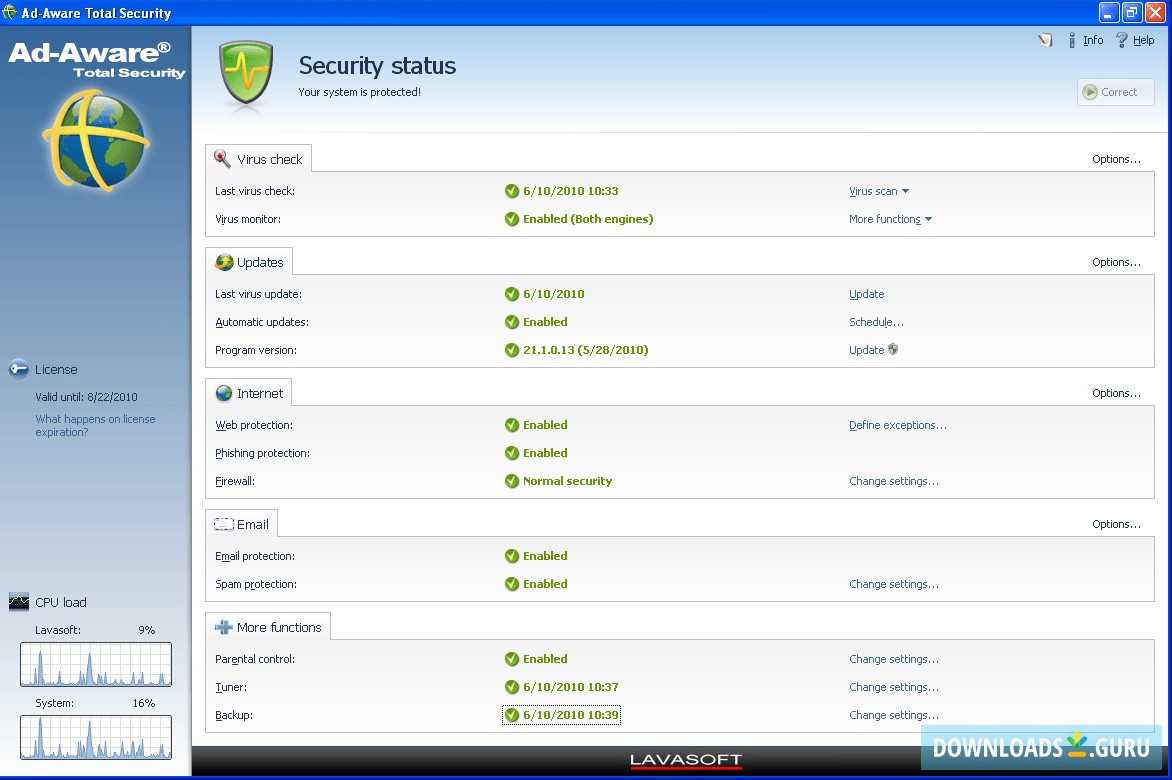Image resolution: width=1172 pixels, height=780 pixels.
Task: Click the tag icon beside Info
Action: pos(1045,40)
